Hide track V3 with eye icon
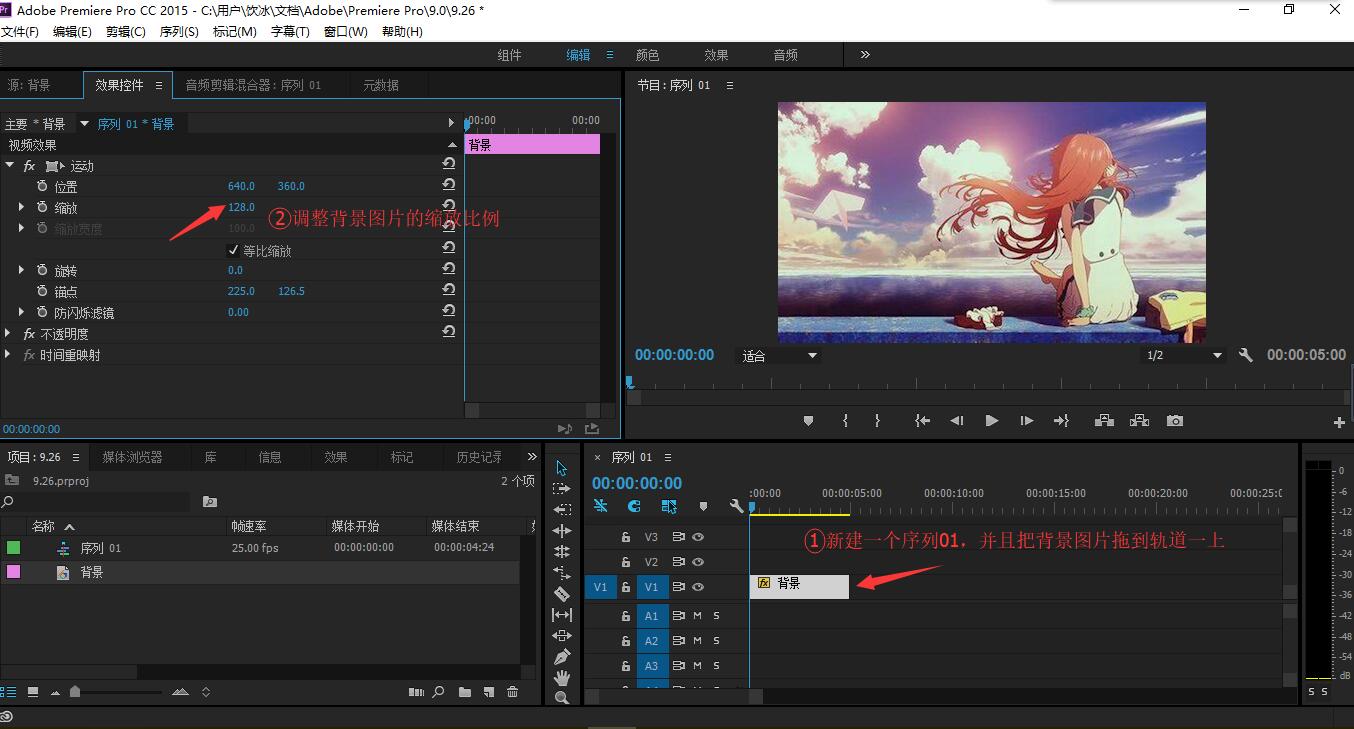The image size is (1354, 729). pos(699,537)
